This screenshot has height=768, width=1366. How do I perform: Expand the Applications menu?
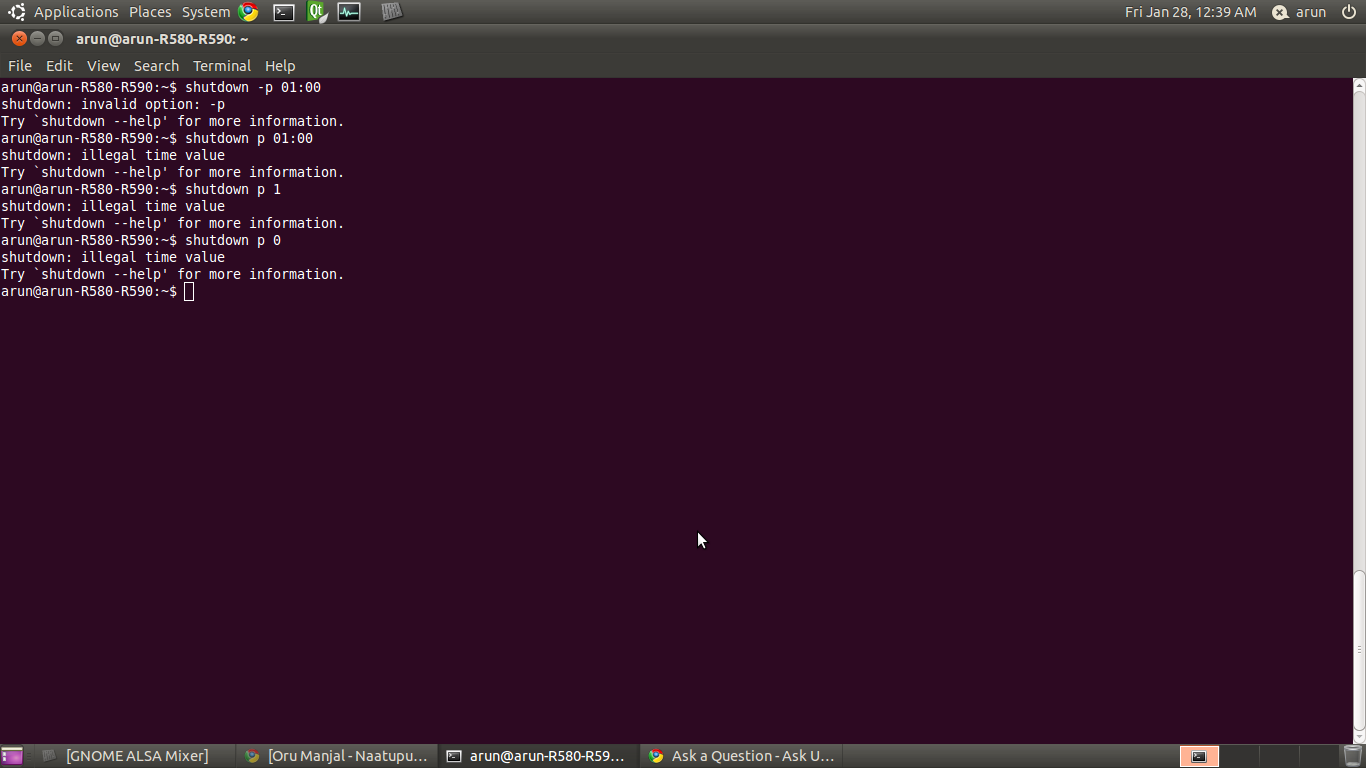pos(76,12)
